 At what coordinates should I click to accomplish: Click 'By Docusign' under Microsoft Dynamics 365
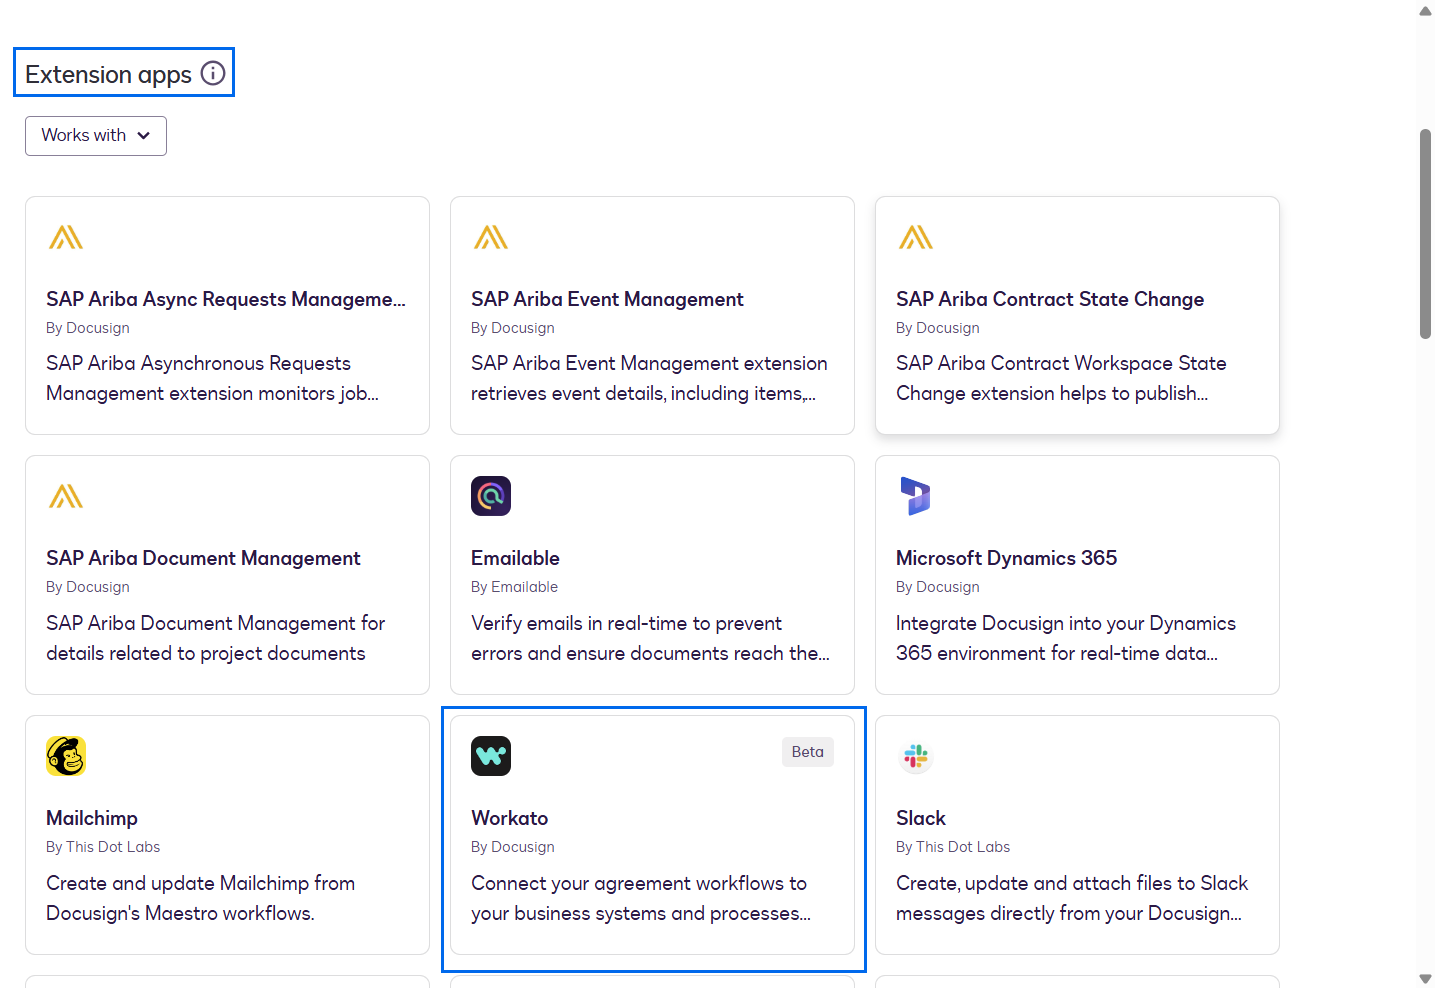click(937, 587)
